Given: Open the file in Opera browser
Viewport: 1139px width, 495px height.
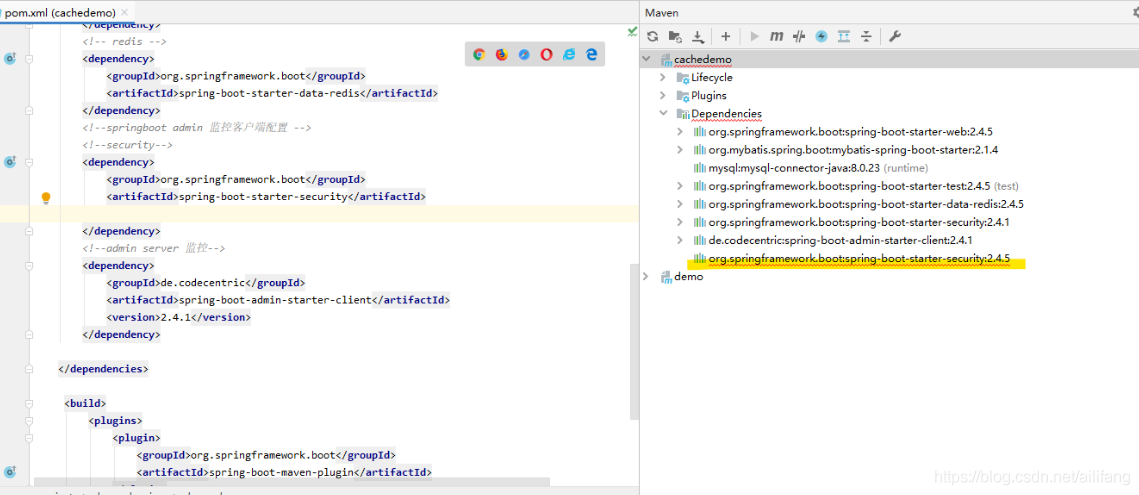Looking at the screenshot, I should (546, 54).
